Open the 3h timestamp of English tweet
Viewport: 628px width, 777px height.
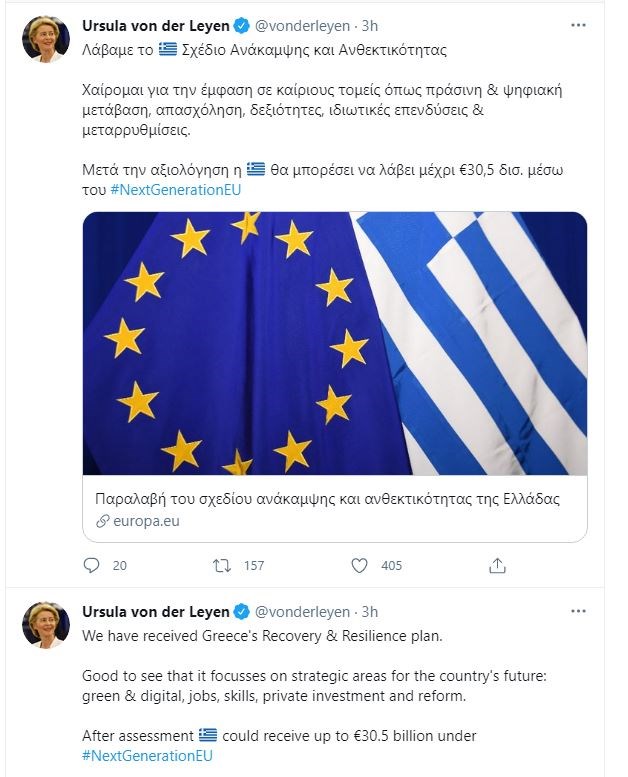370,612
